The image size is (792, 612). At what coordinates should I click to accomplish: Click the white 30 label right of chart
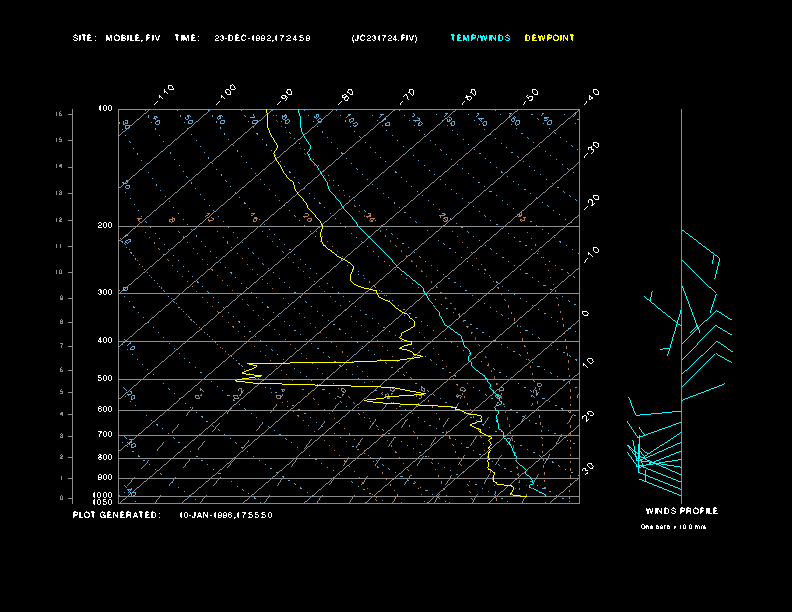click(588, 468)
